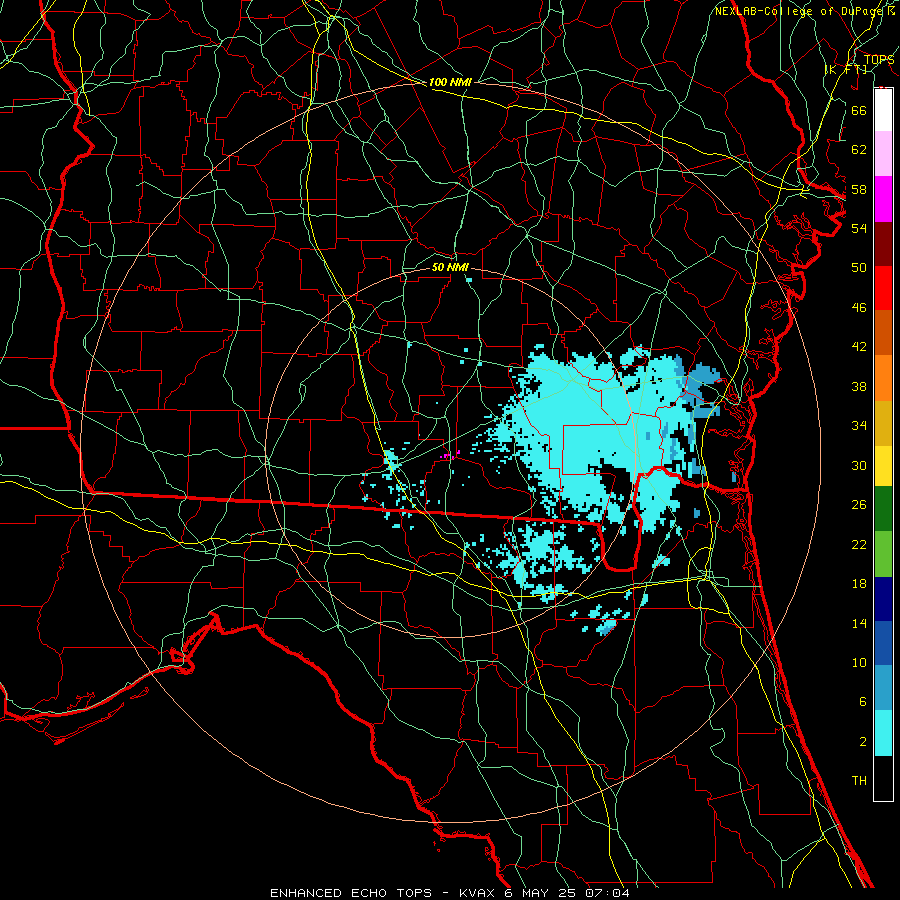This screenshot has height=900, width=900.
Task: Click the steel blue swatch near 8
Action: tap(883, 688)
